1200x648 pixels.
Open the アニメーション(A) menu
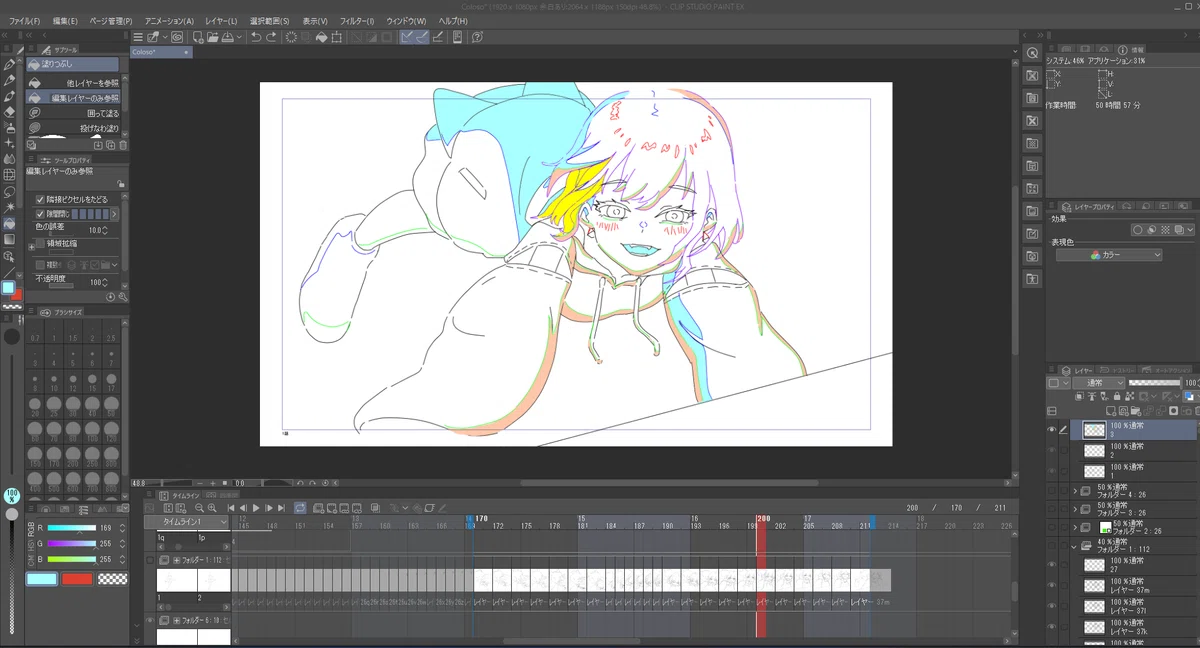pyautogui.click(x=169, y=20)
